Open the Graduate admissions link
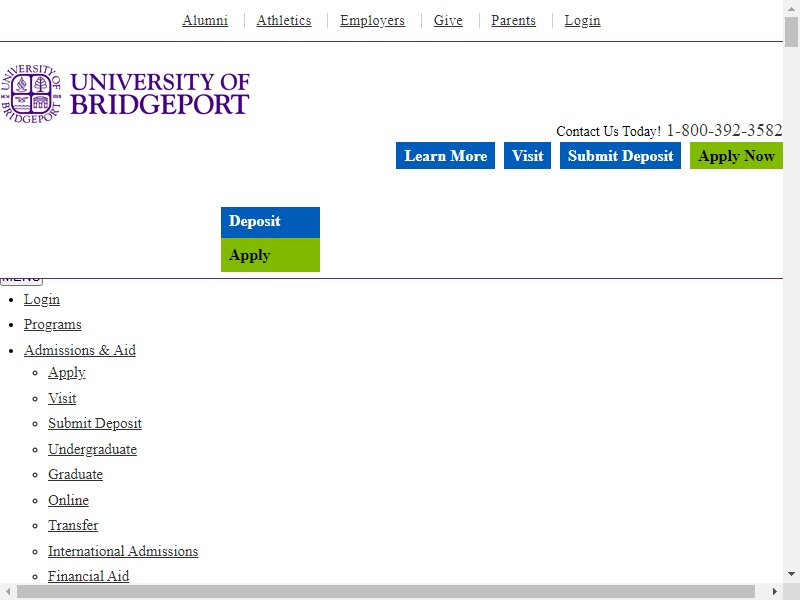Image resolution: width=800 pixels, height=600 pixels. coord(76,474)
